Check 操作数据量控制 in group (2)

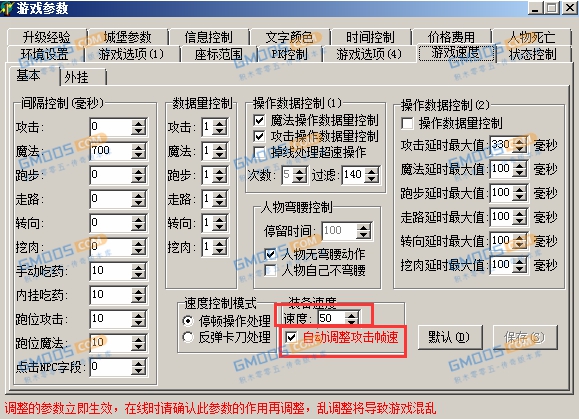tap(407, 123)
